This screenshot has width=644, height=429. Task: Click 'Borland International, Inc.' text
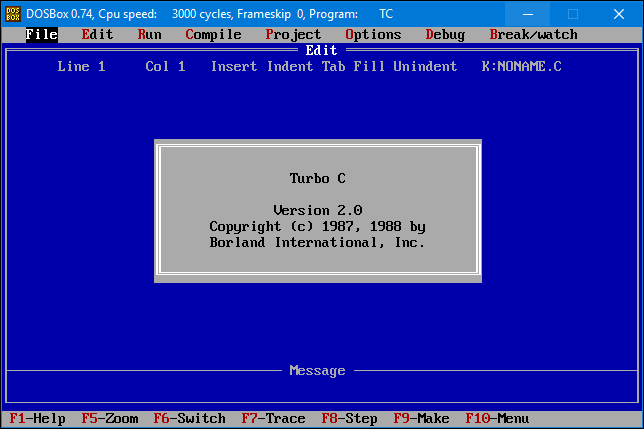coord(317,243)
